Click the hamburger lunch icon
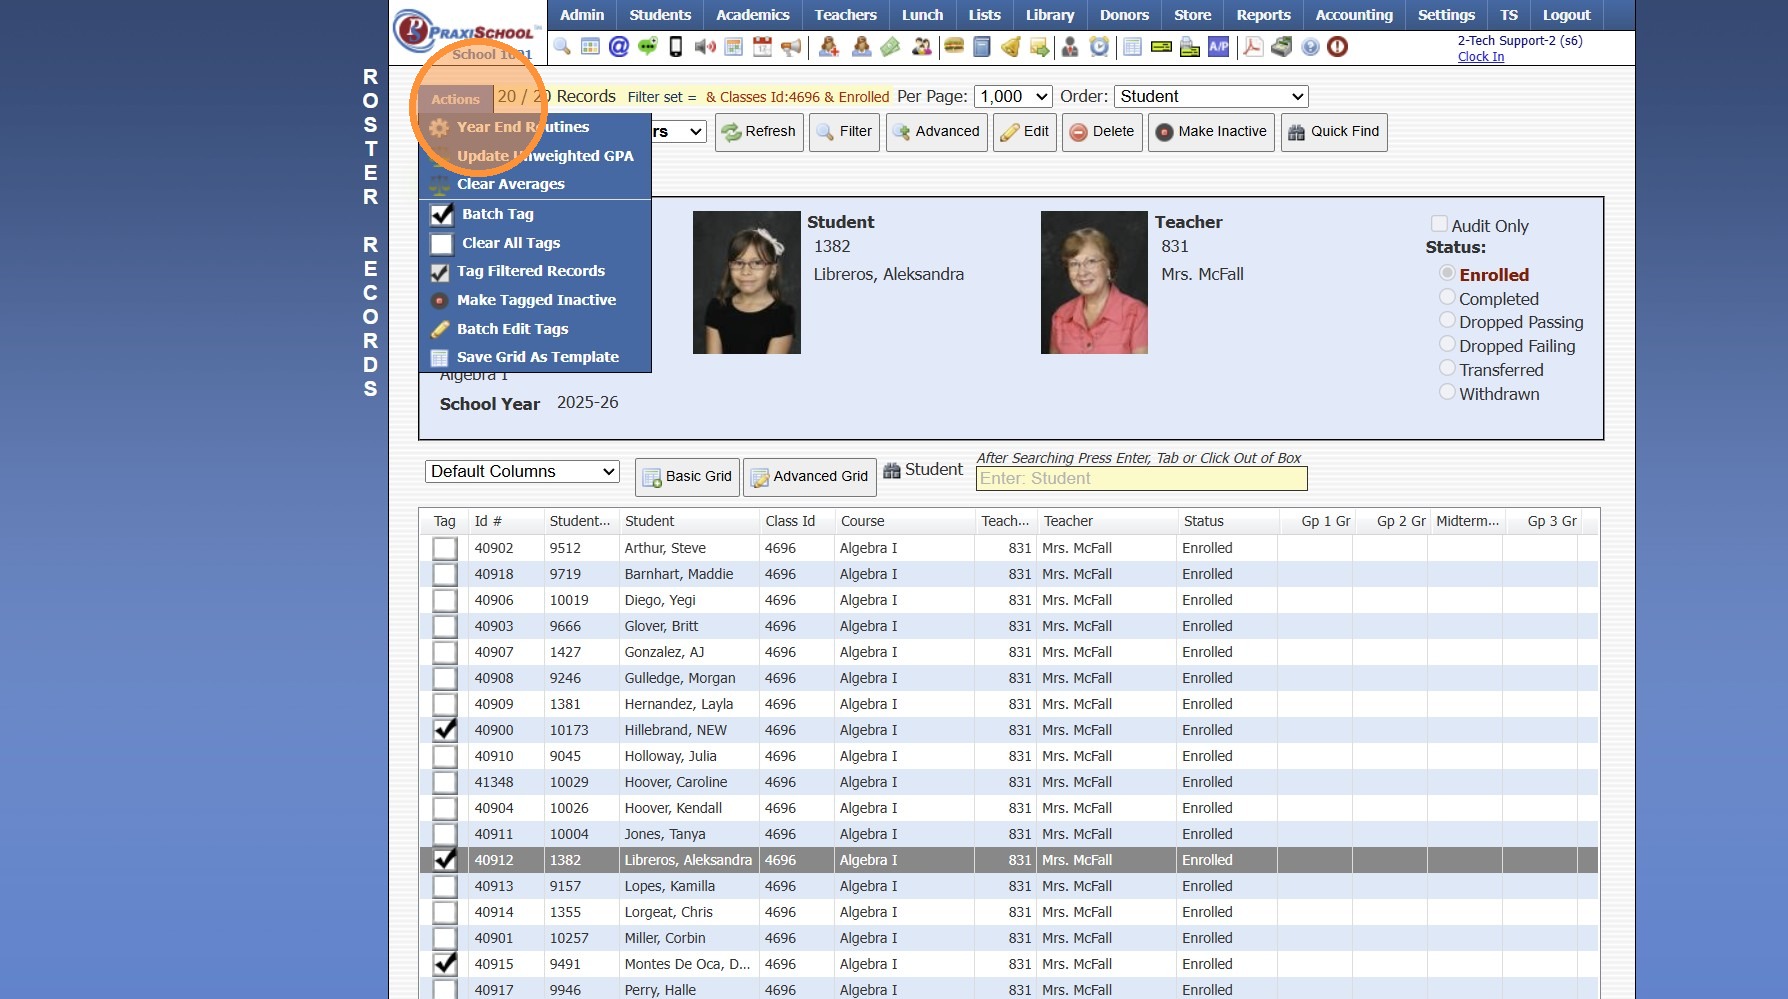Image resolution: width=1788 pixels, height=999 pixels. 954,46
